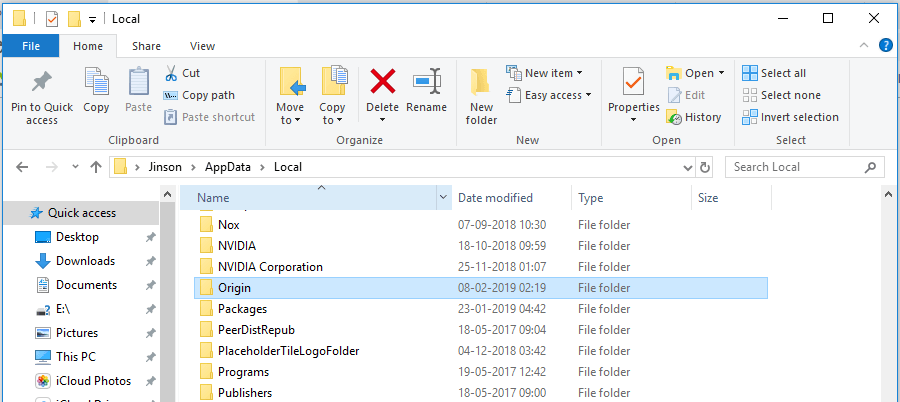This screenshot has width=900, height=402.
Task: Open the File menu tab
Action: click(x=31, y=46)
